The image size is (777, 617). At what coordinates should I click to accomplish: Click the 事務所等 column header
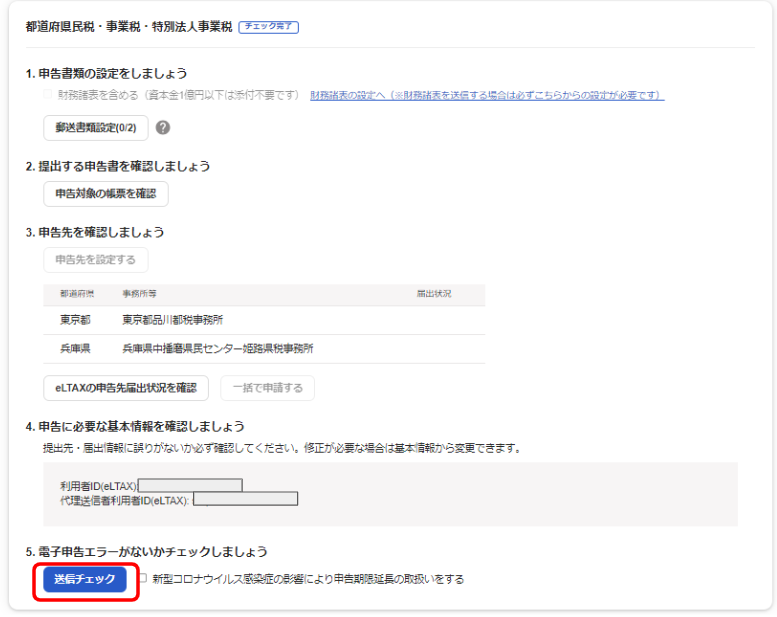click(x=139, y=294)
